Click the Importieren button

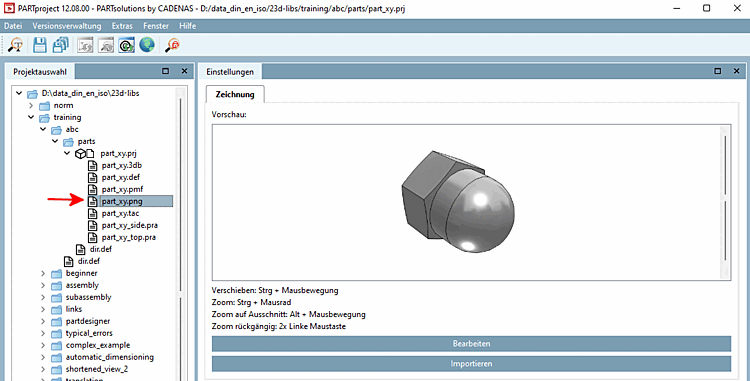(471, 364)
